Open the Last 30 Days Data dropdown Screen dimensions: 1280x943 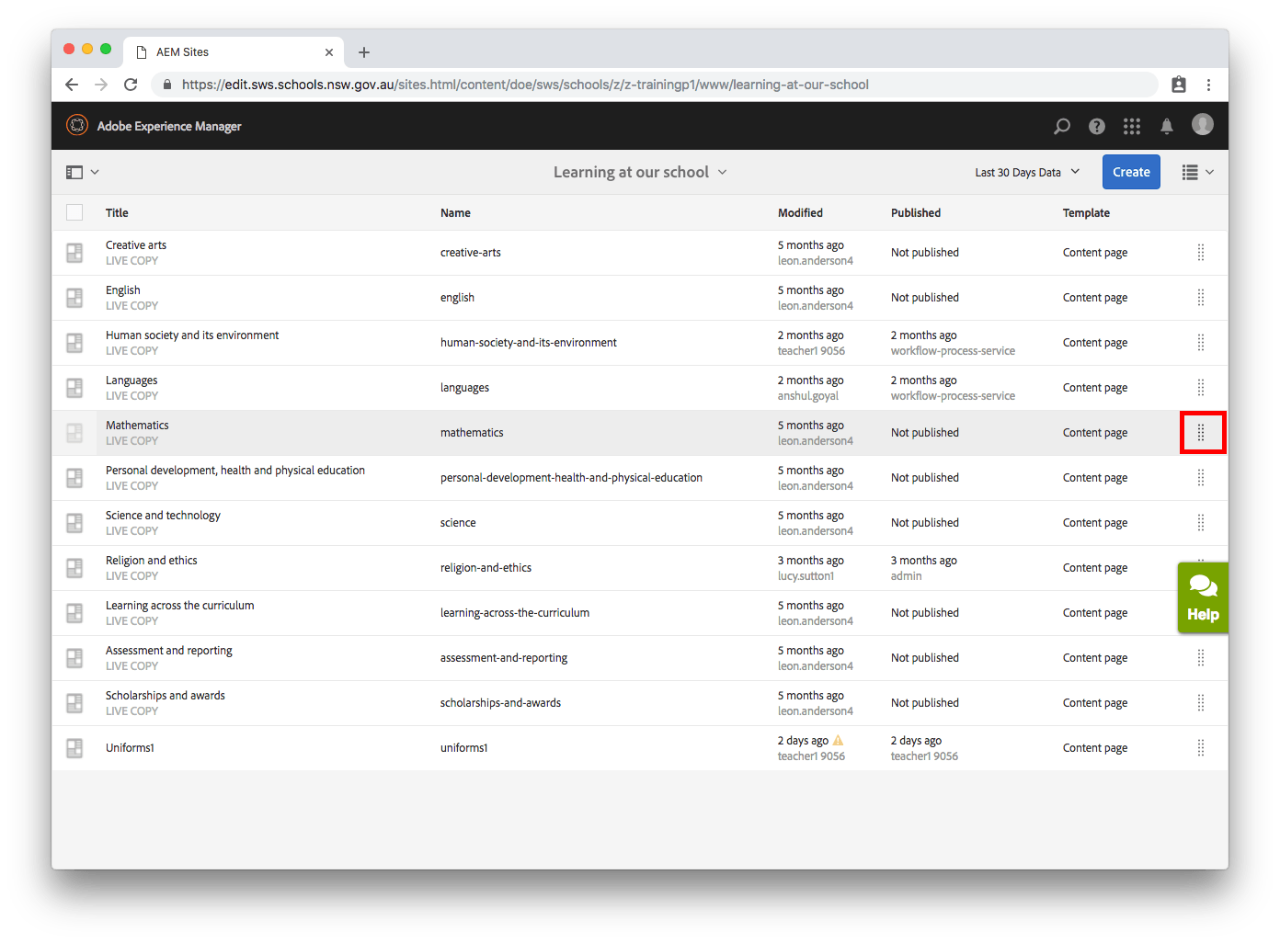[1027, 172]
